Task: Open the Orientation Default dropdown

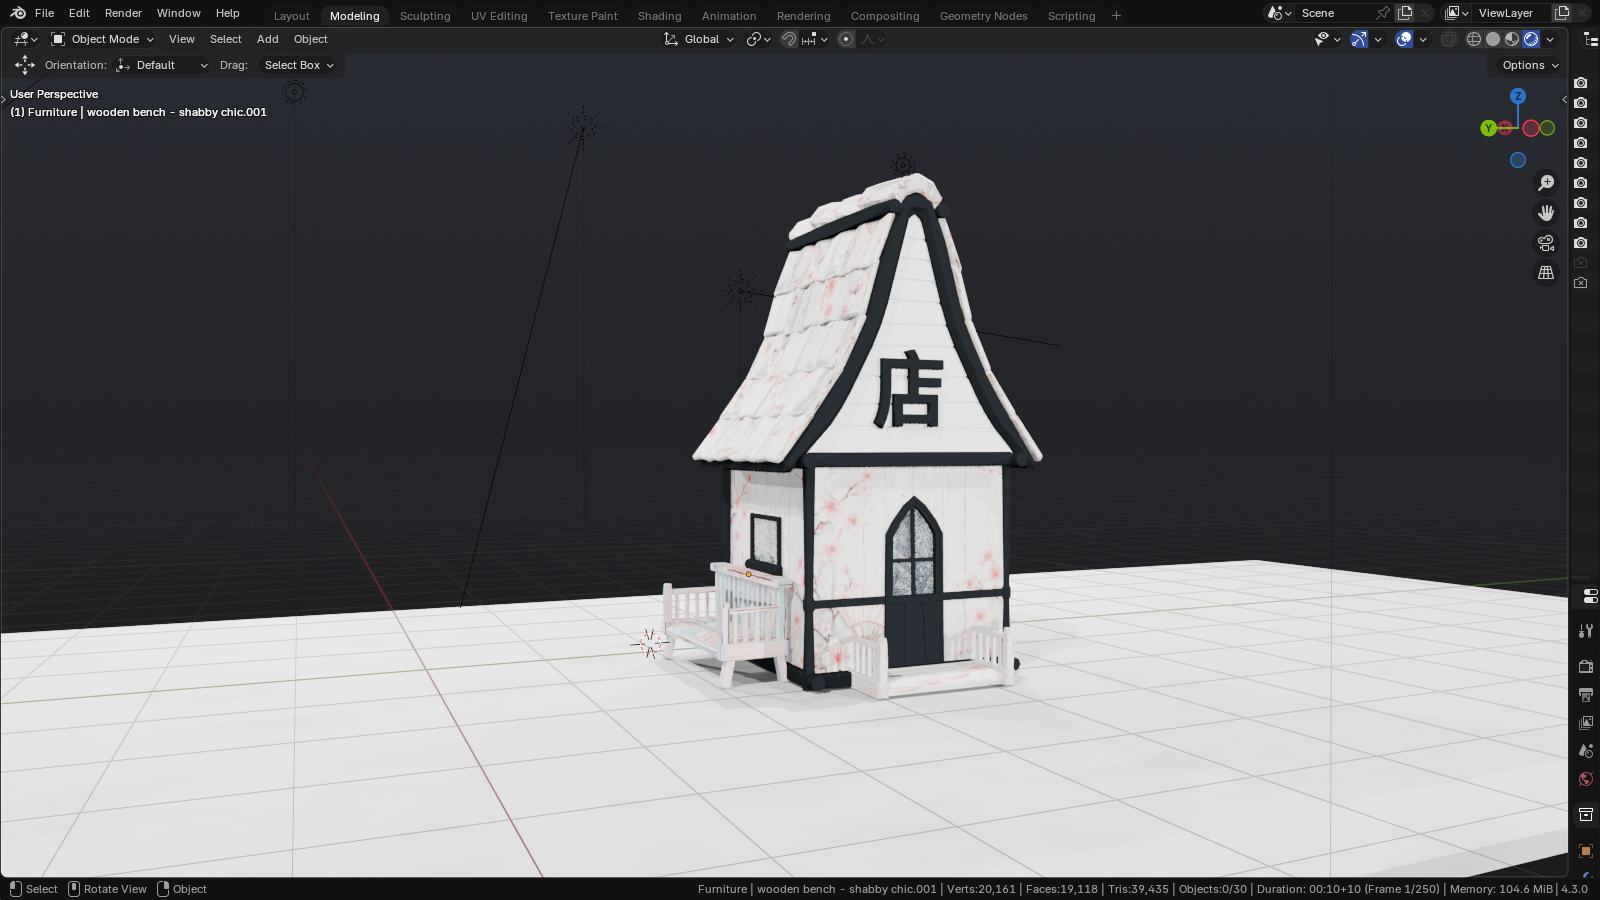Action: coord(162,65)
